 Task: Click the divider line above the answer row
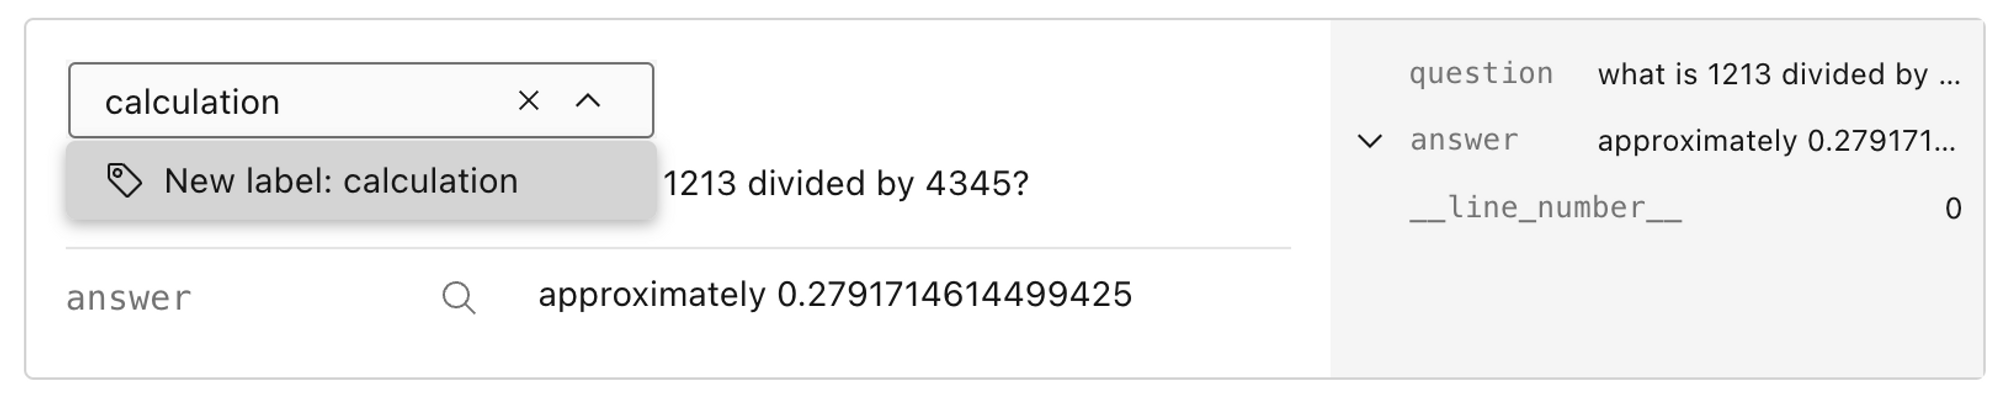pos(678,248)
